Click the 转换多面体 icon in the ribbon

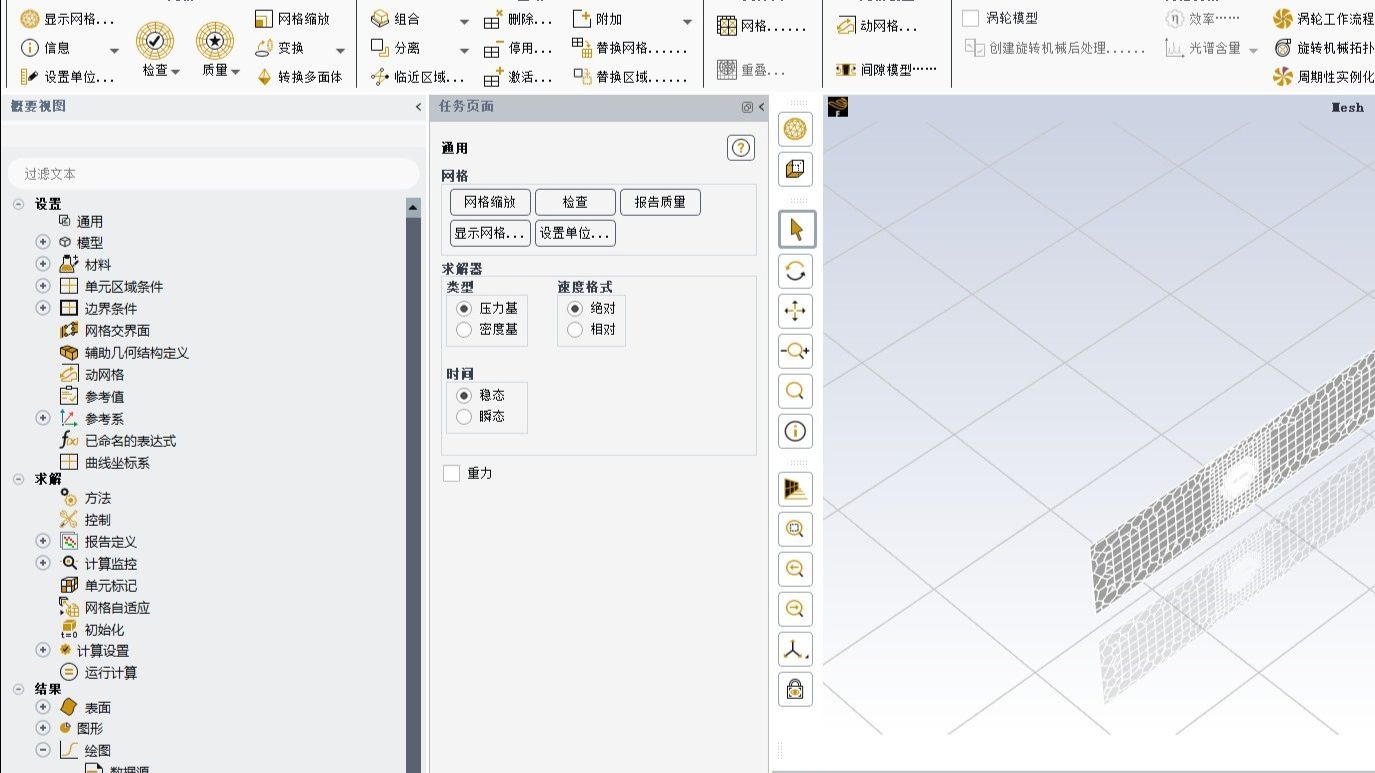tap(264, 77)
